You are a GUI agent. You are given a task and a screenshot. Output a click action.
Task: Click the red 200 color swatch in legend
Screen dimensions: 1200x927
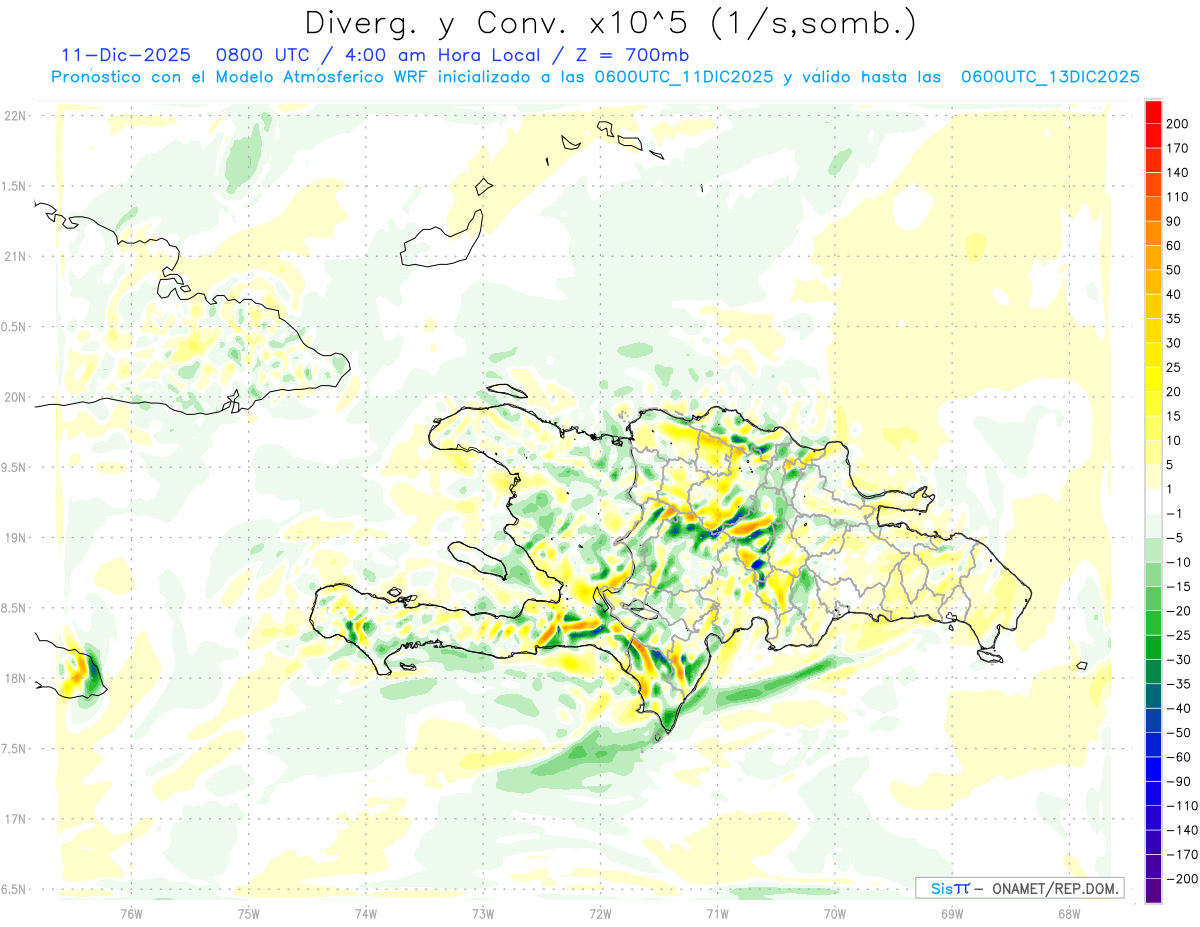click(x=1153, y=112)
